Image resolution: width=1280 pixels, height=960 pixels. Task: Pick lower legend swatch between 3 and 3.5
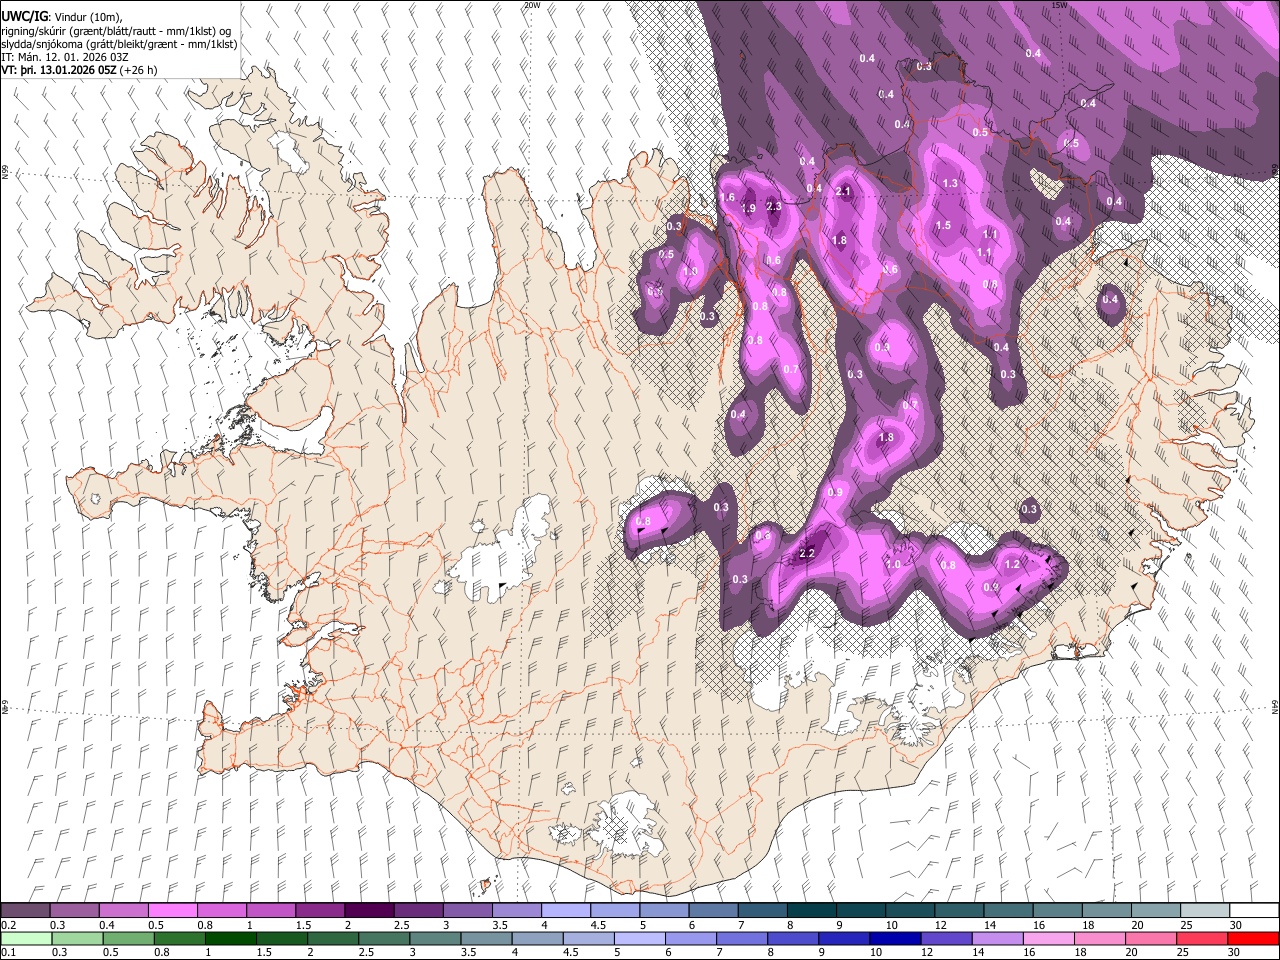click(x=435, y=938)
